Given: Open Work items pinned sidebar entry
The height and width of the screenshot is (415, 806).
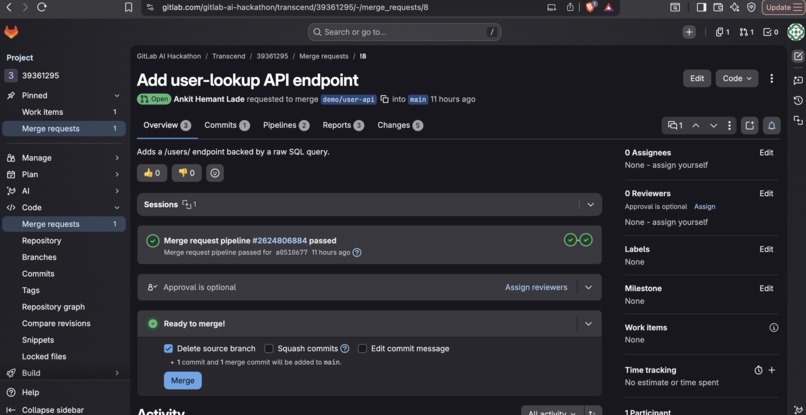Looking at the screenshot, I should click(x=64, y=112).
